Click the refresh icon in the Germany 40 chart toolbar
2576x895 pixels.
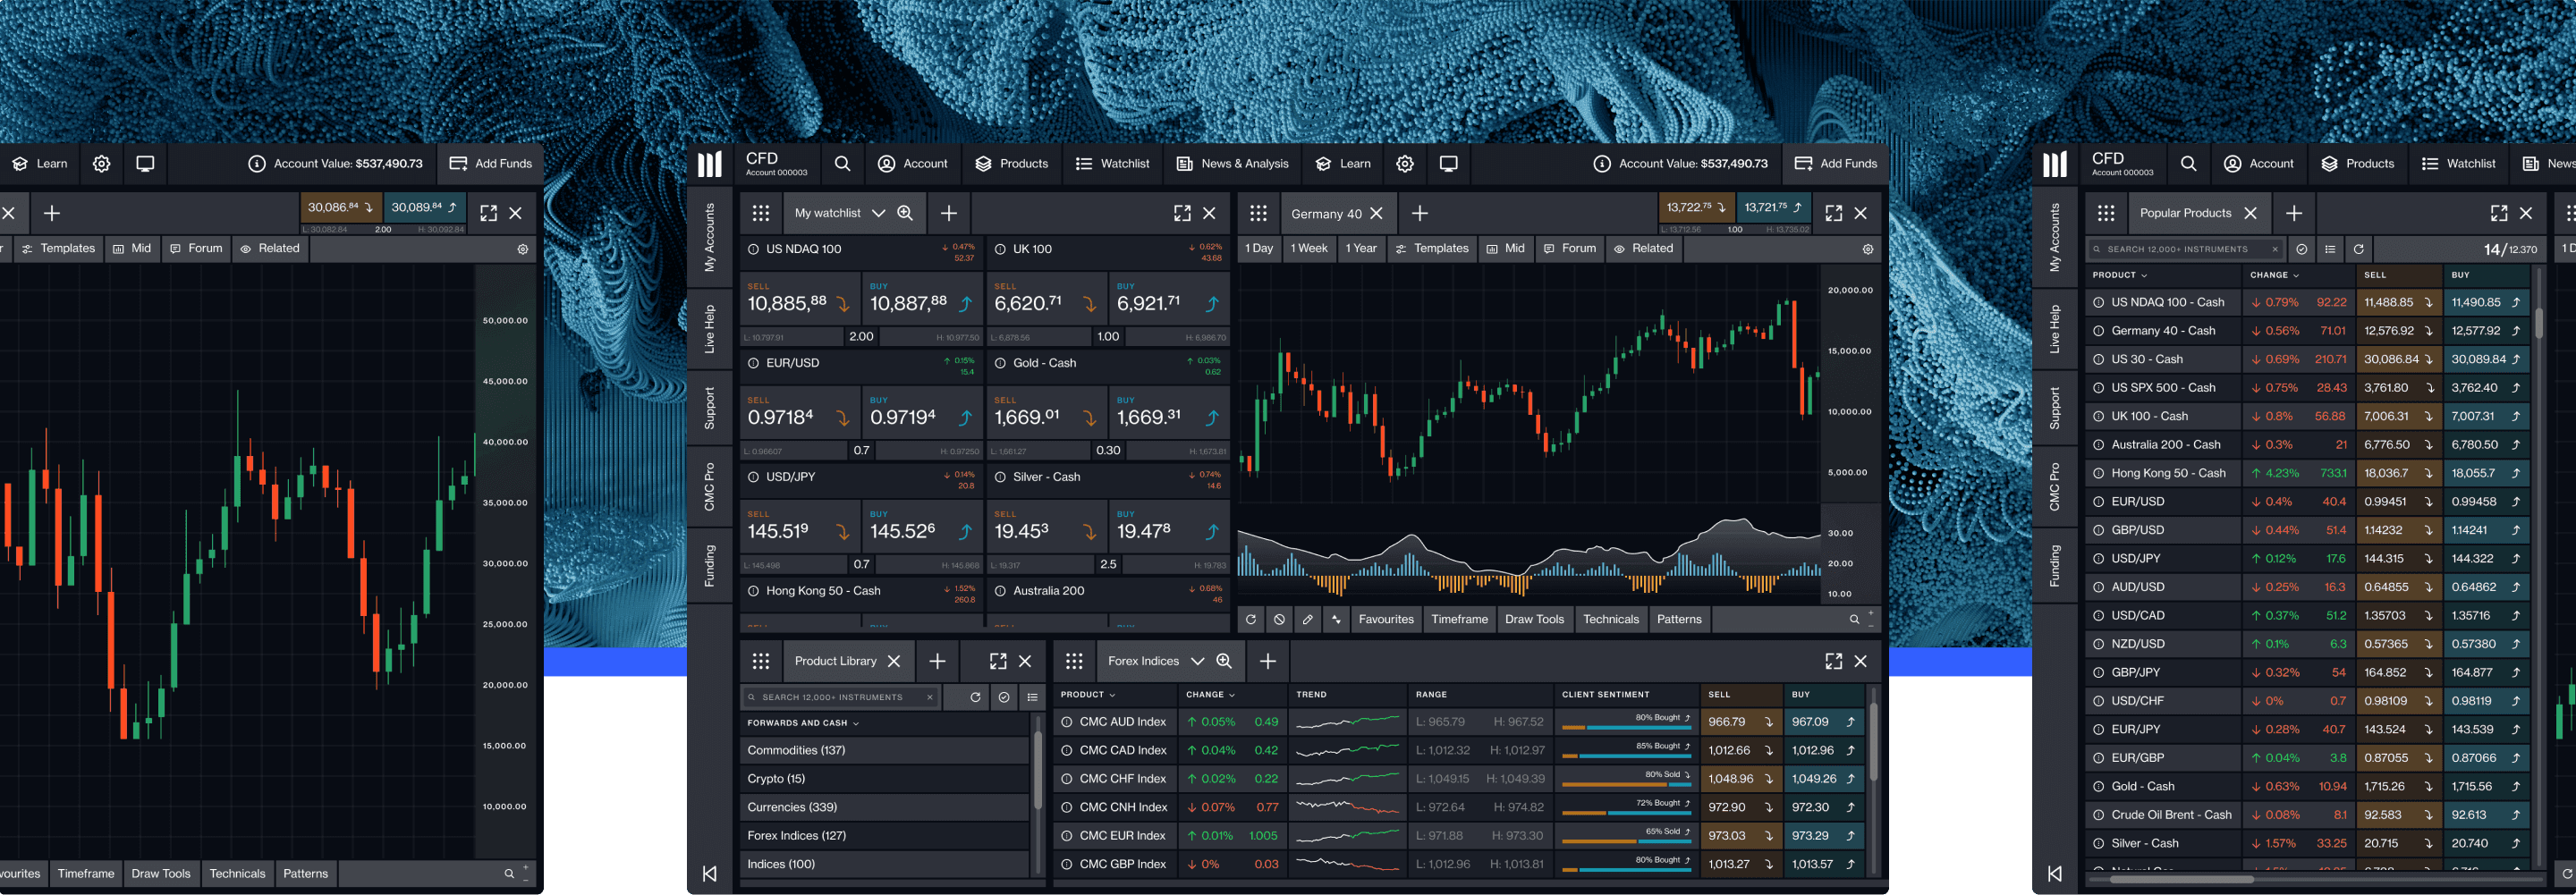[1250, 620]
